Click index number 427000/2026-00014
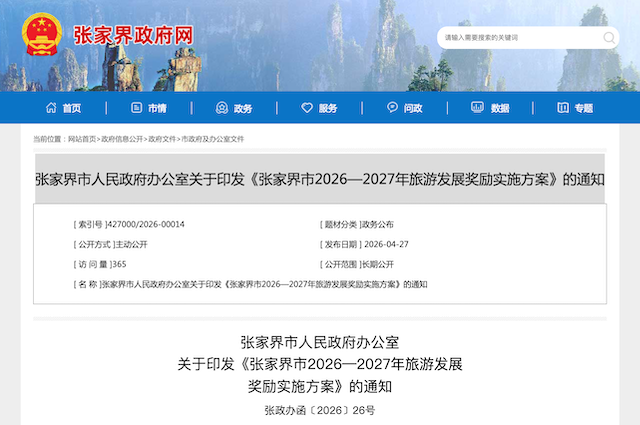Screen dimensions: 640x425 146,225
